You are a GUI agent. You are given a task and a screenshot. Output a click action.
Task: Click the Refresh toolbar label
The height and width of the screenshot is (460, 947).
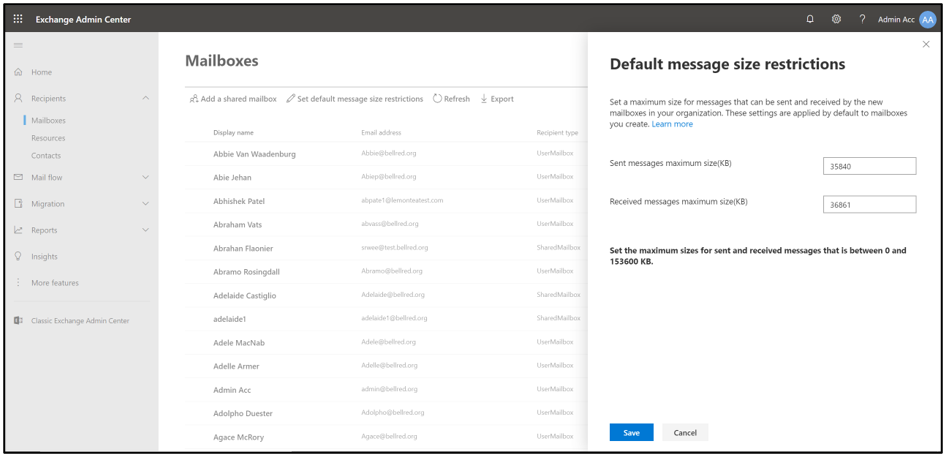pos(457,99)
